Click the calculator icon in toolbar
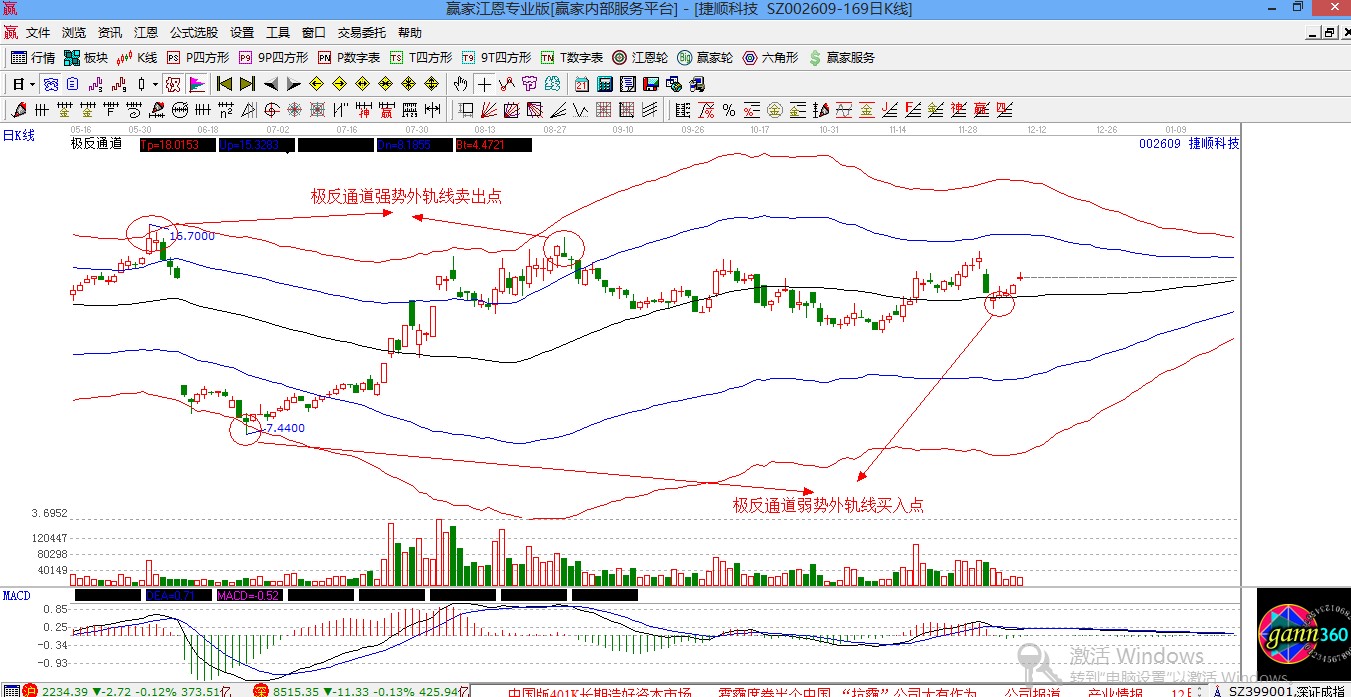1351x697 pixels. coord(606,84)
